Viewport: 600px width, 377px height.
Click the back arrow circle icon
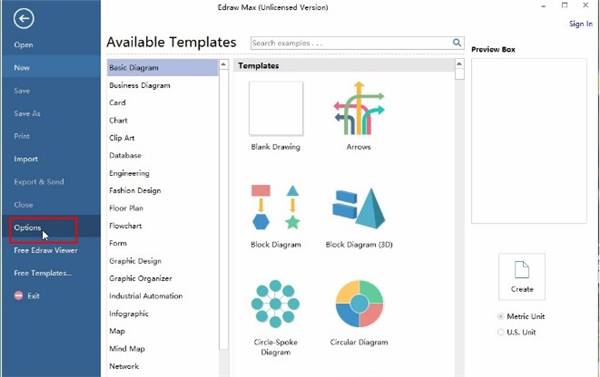coord(24,18)
